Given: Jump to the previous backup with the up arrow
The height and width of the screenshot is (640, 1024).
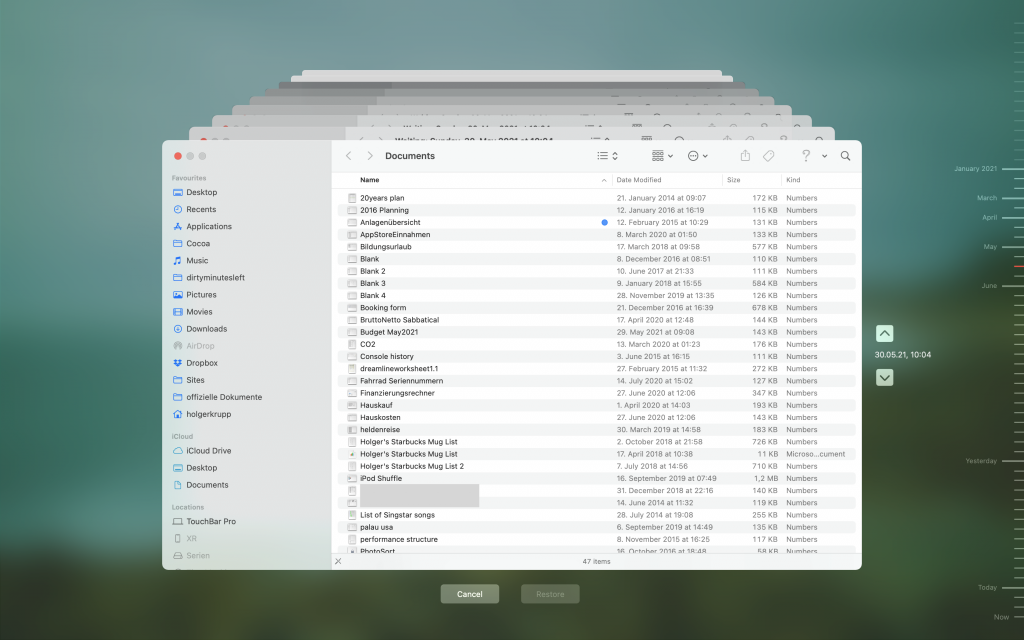Looking at the screenshot, I should [x=884, y=334].
